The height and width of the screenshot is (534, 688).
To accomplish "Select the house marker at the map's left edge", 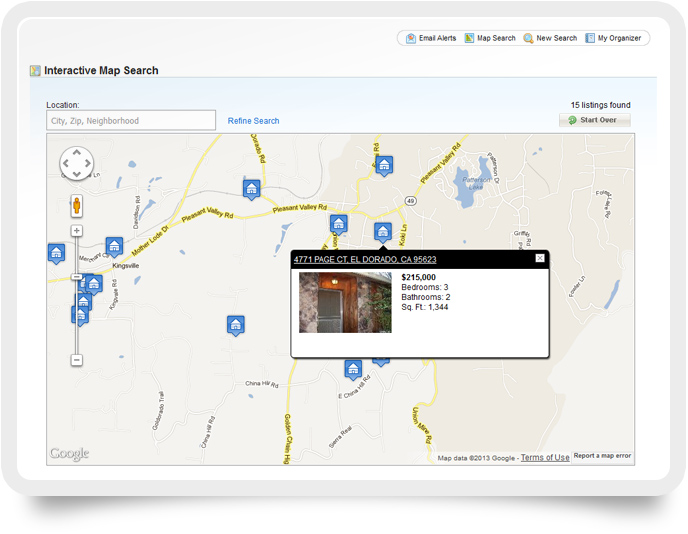I will [56, 254].
